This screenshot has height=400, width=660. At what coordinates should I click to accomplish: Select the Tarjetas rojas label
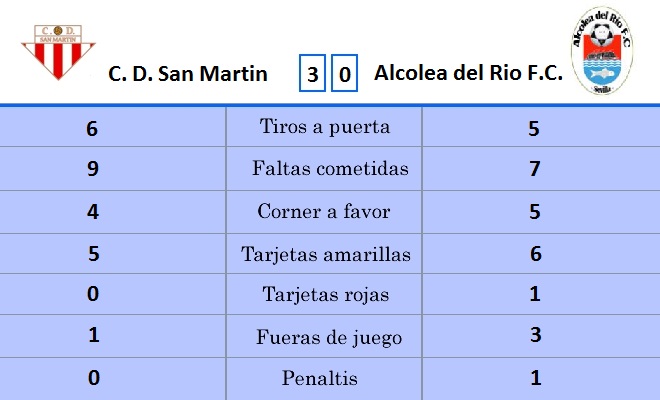(325, 295)
